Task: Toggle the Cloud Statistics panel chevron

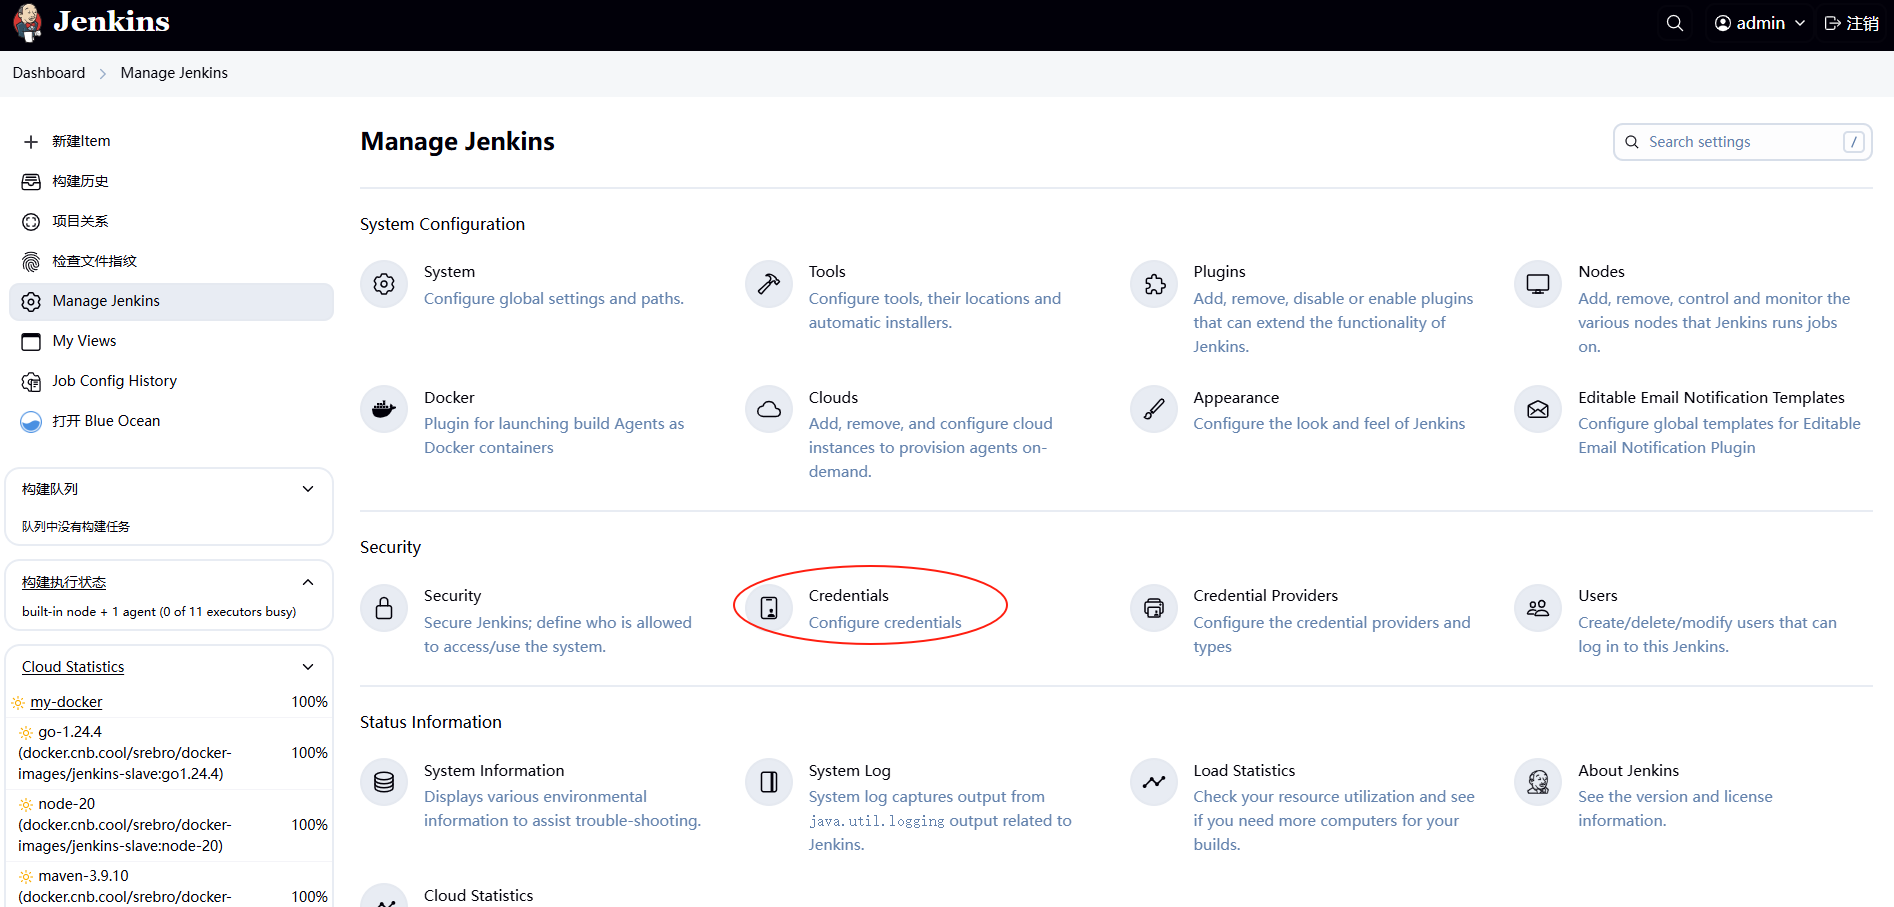Action: [308, 667]
